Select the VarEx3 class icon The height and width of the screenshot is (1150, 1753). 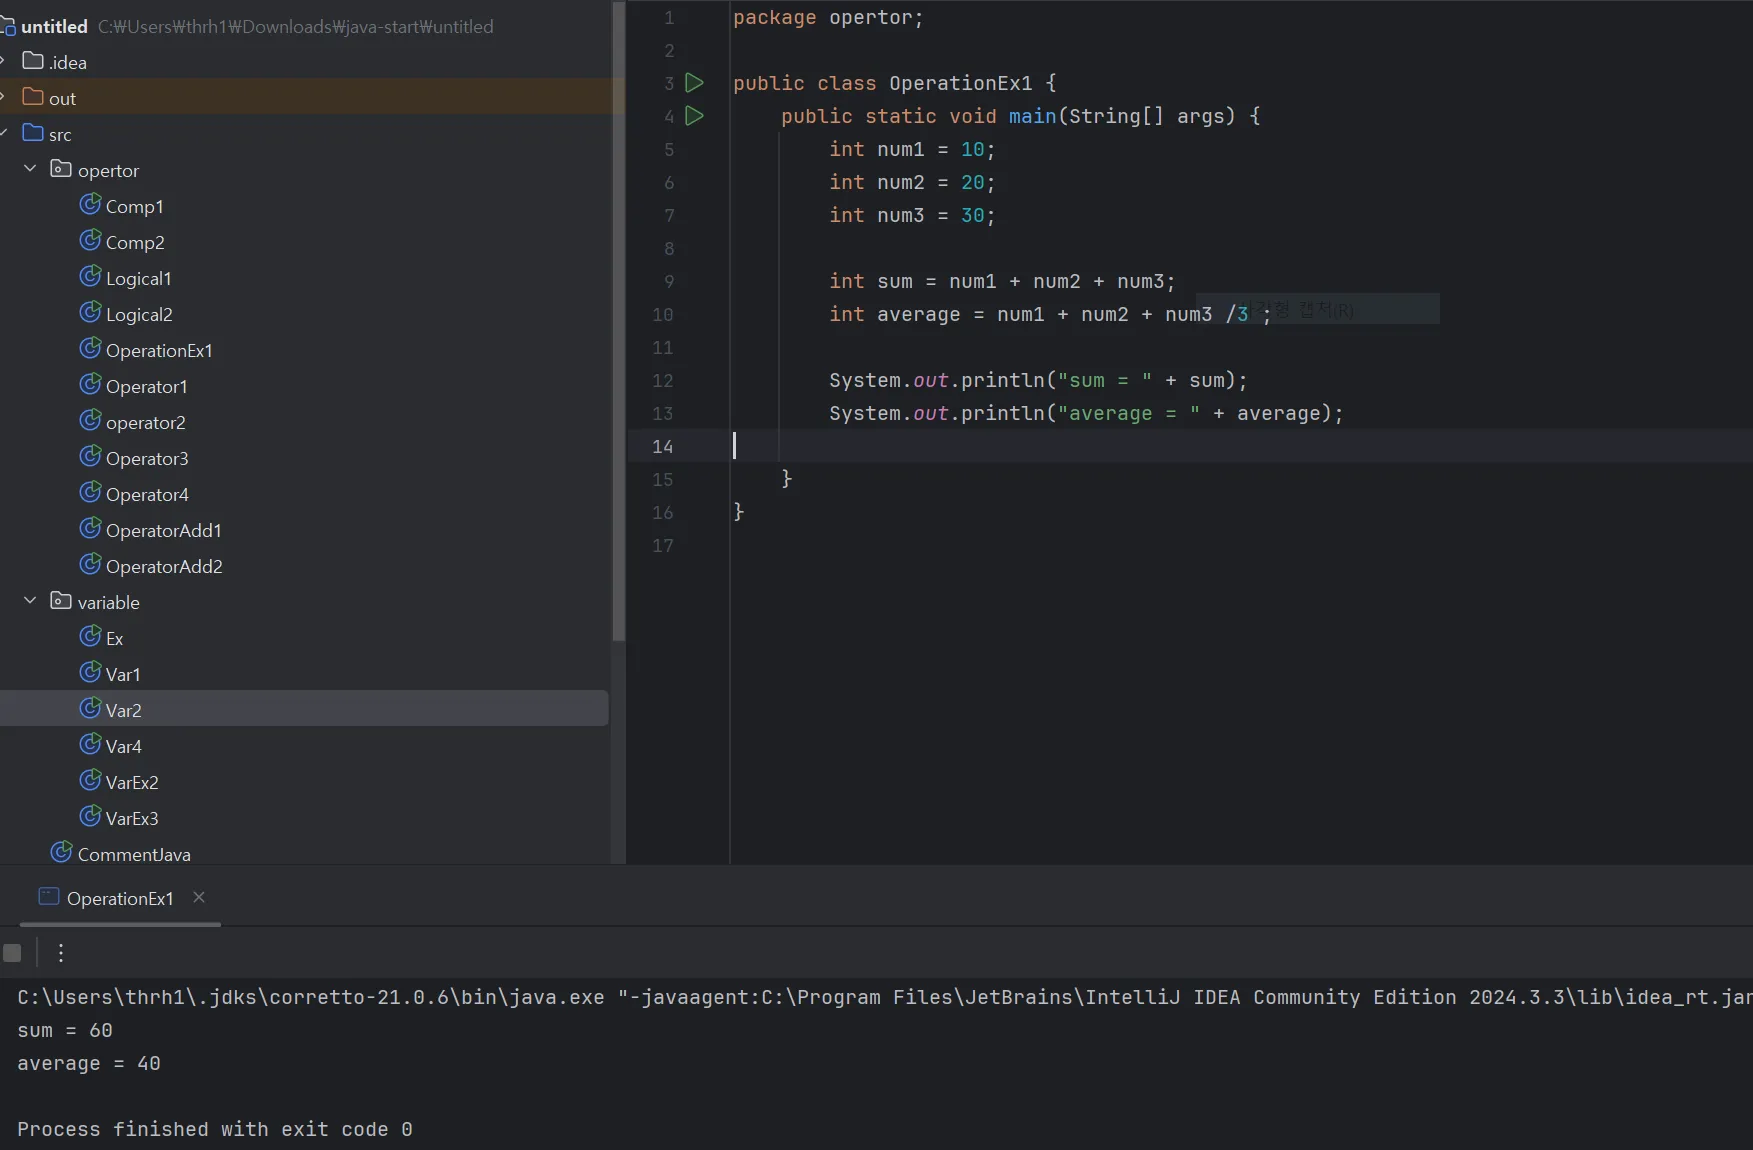[x=90, y=817]
